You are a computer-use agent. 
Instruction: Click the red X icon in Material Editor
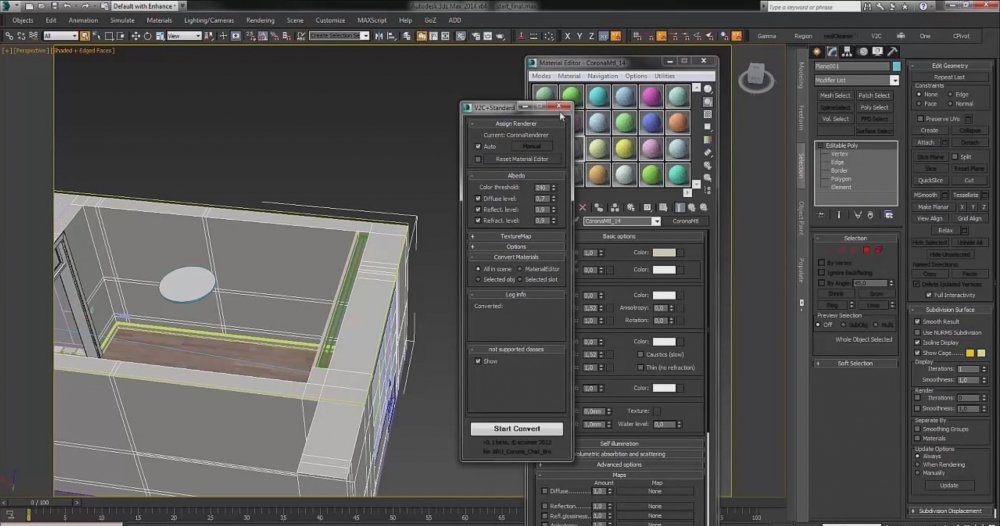(x=582, y=207)
